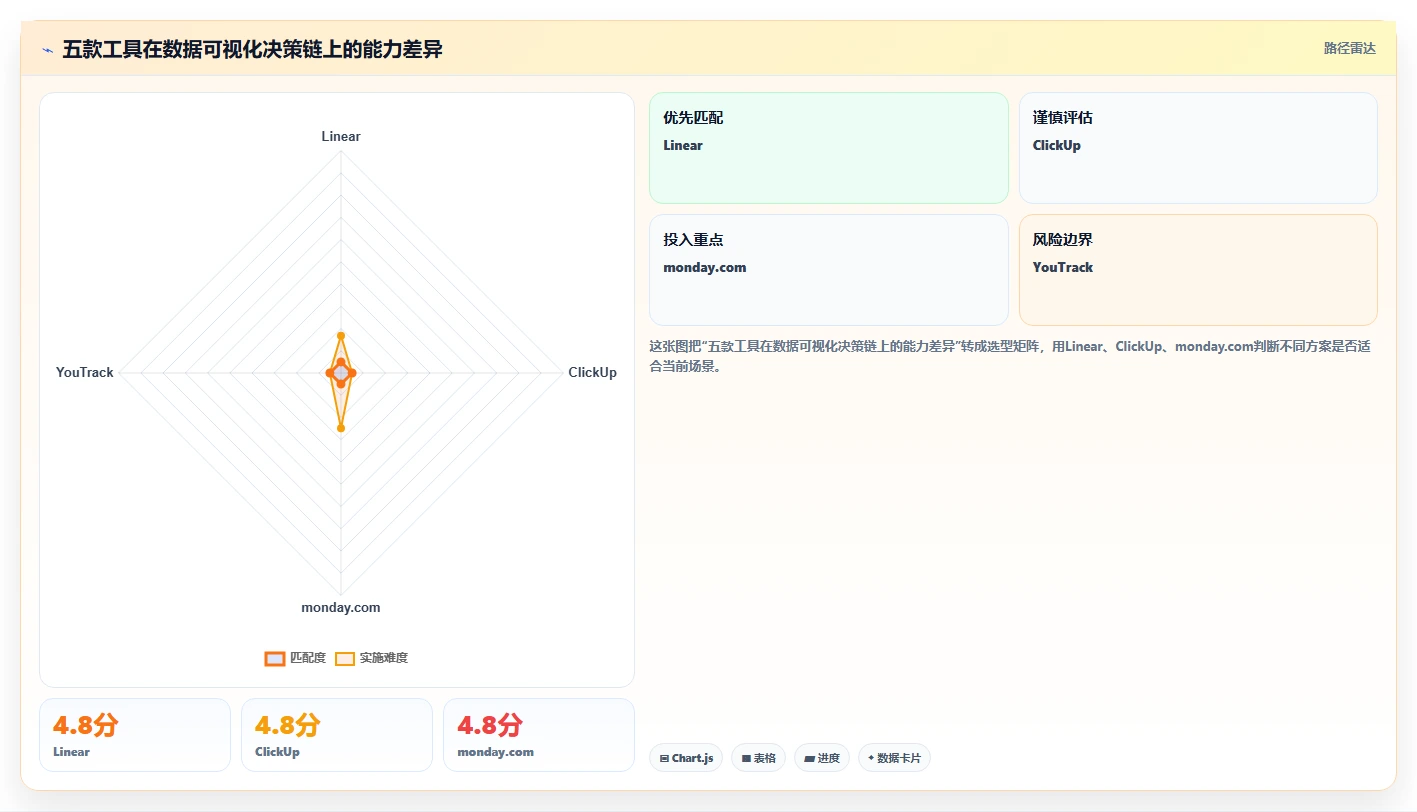Screen dimensions: 1417x812
Task: Click the 表格 tag
Action: 759,758
